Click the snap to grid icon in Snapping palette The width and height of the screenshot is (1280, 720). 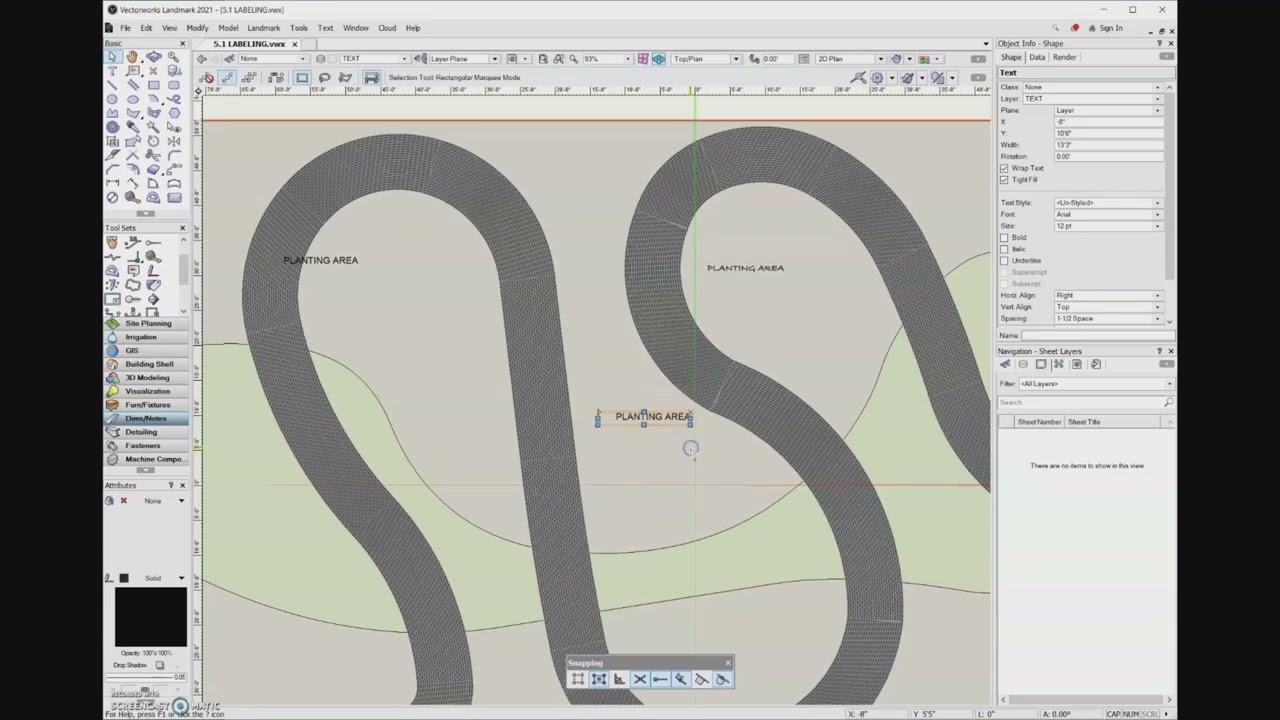tap(578, 679)
